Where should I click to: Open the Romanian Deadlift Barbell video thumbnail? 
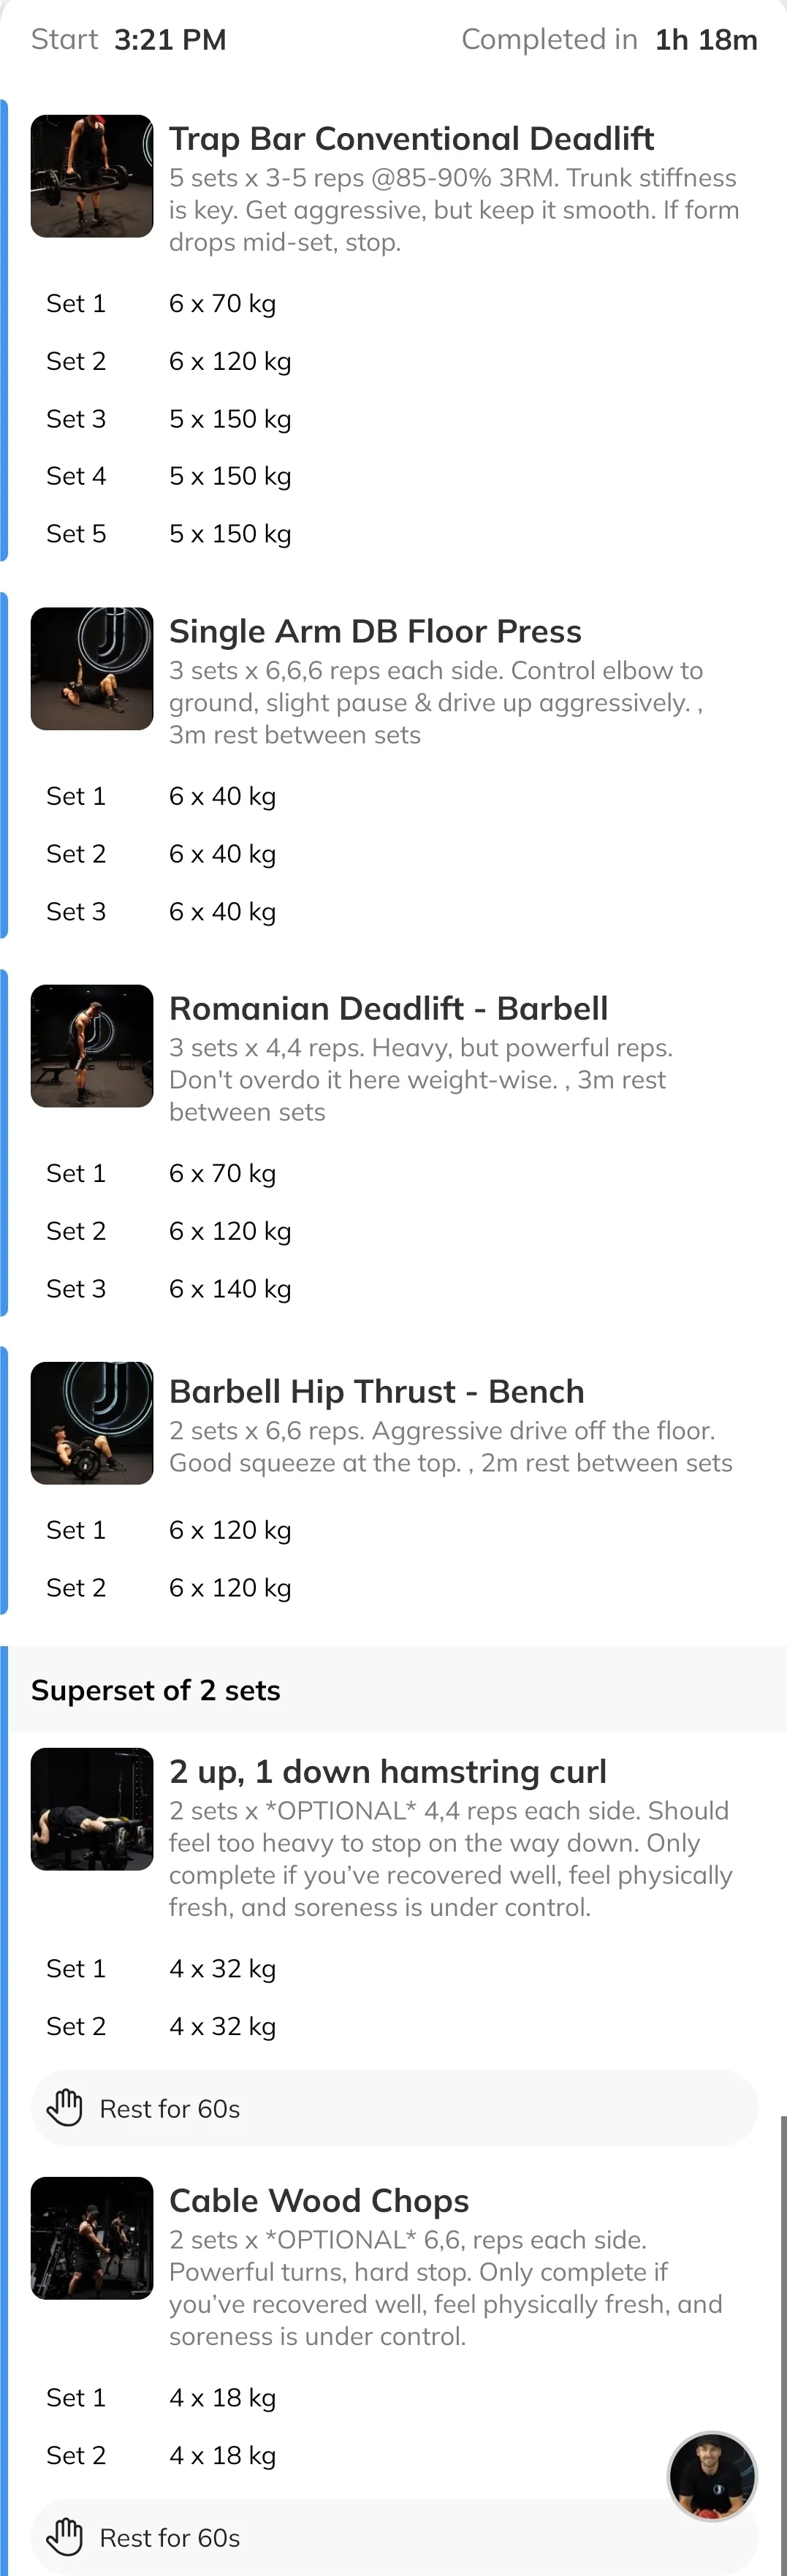(x=92, y=1046)
